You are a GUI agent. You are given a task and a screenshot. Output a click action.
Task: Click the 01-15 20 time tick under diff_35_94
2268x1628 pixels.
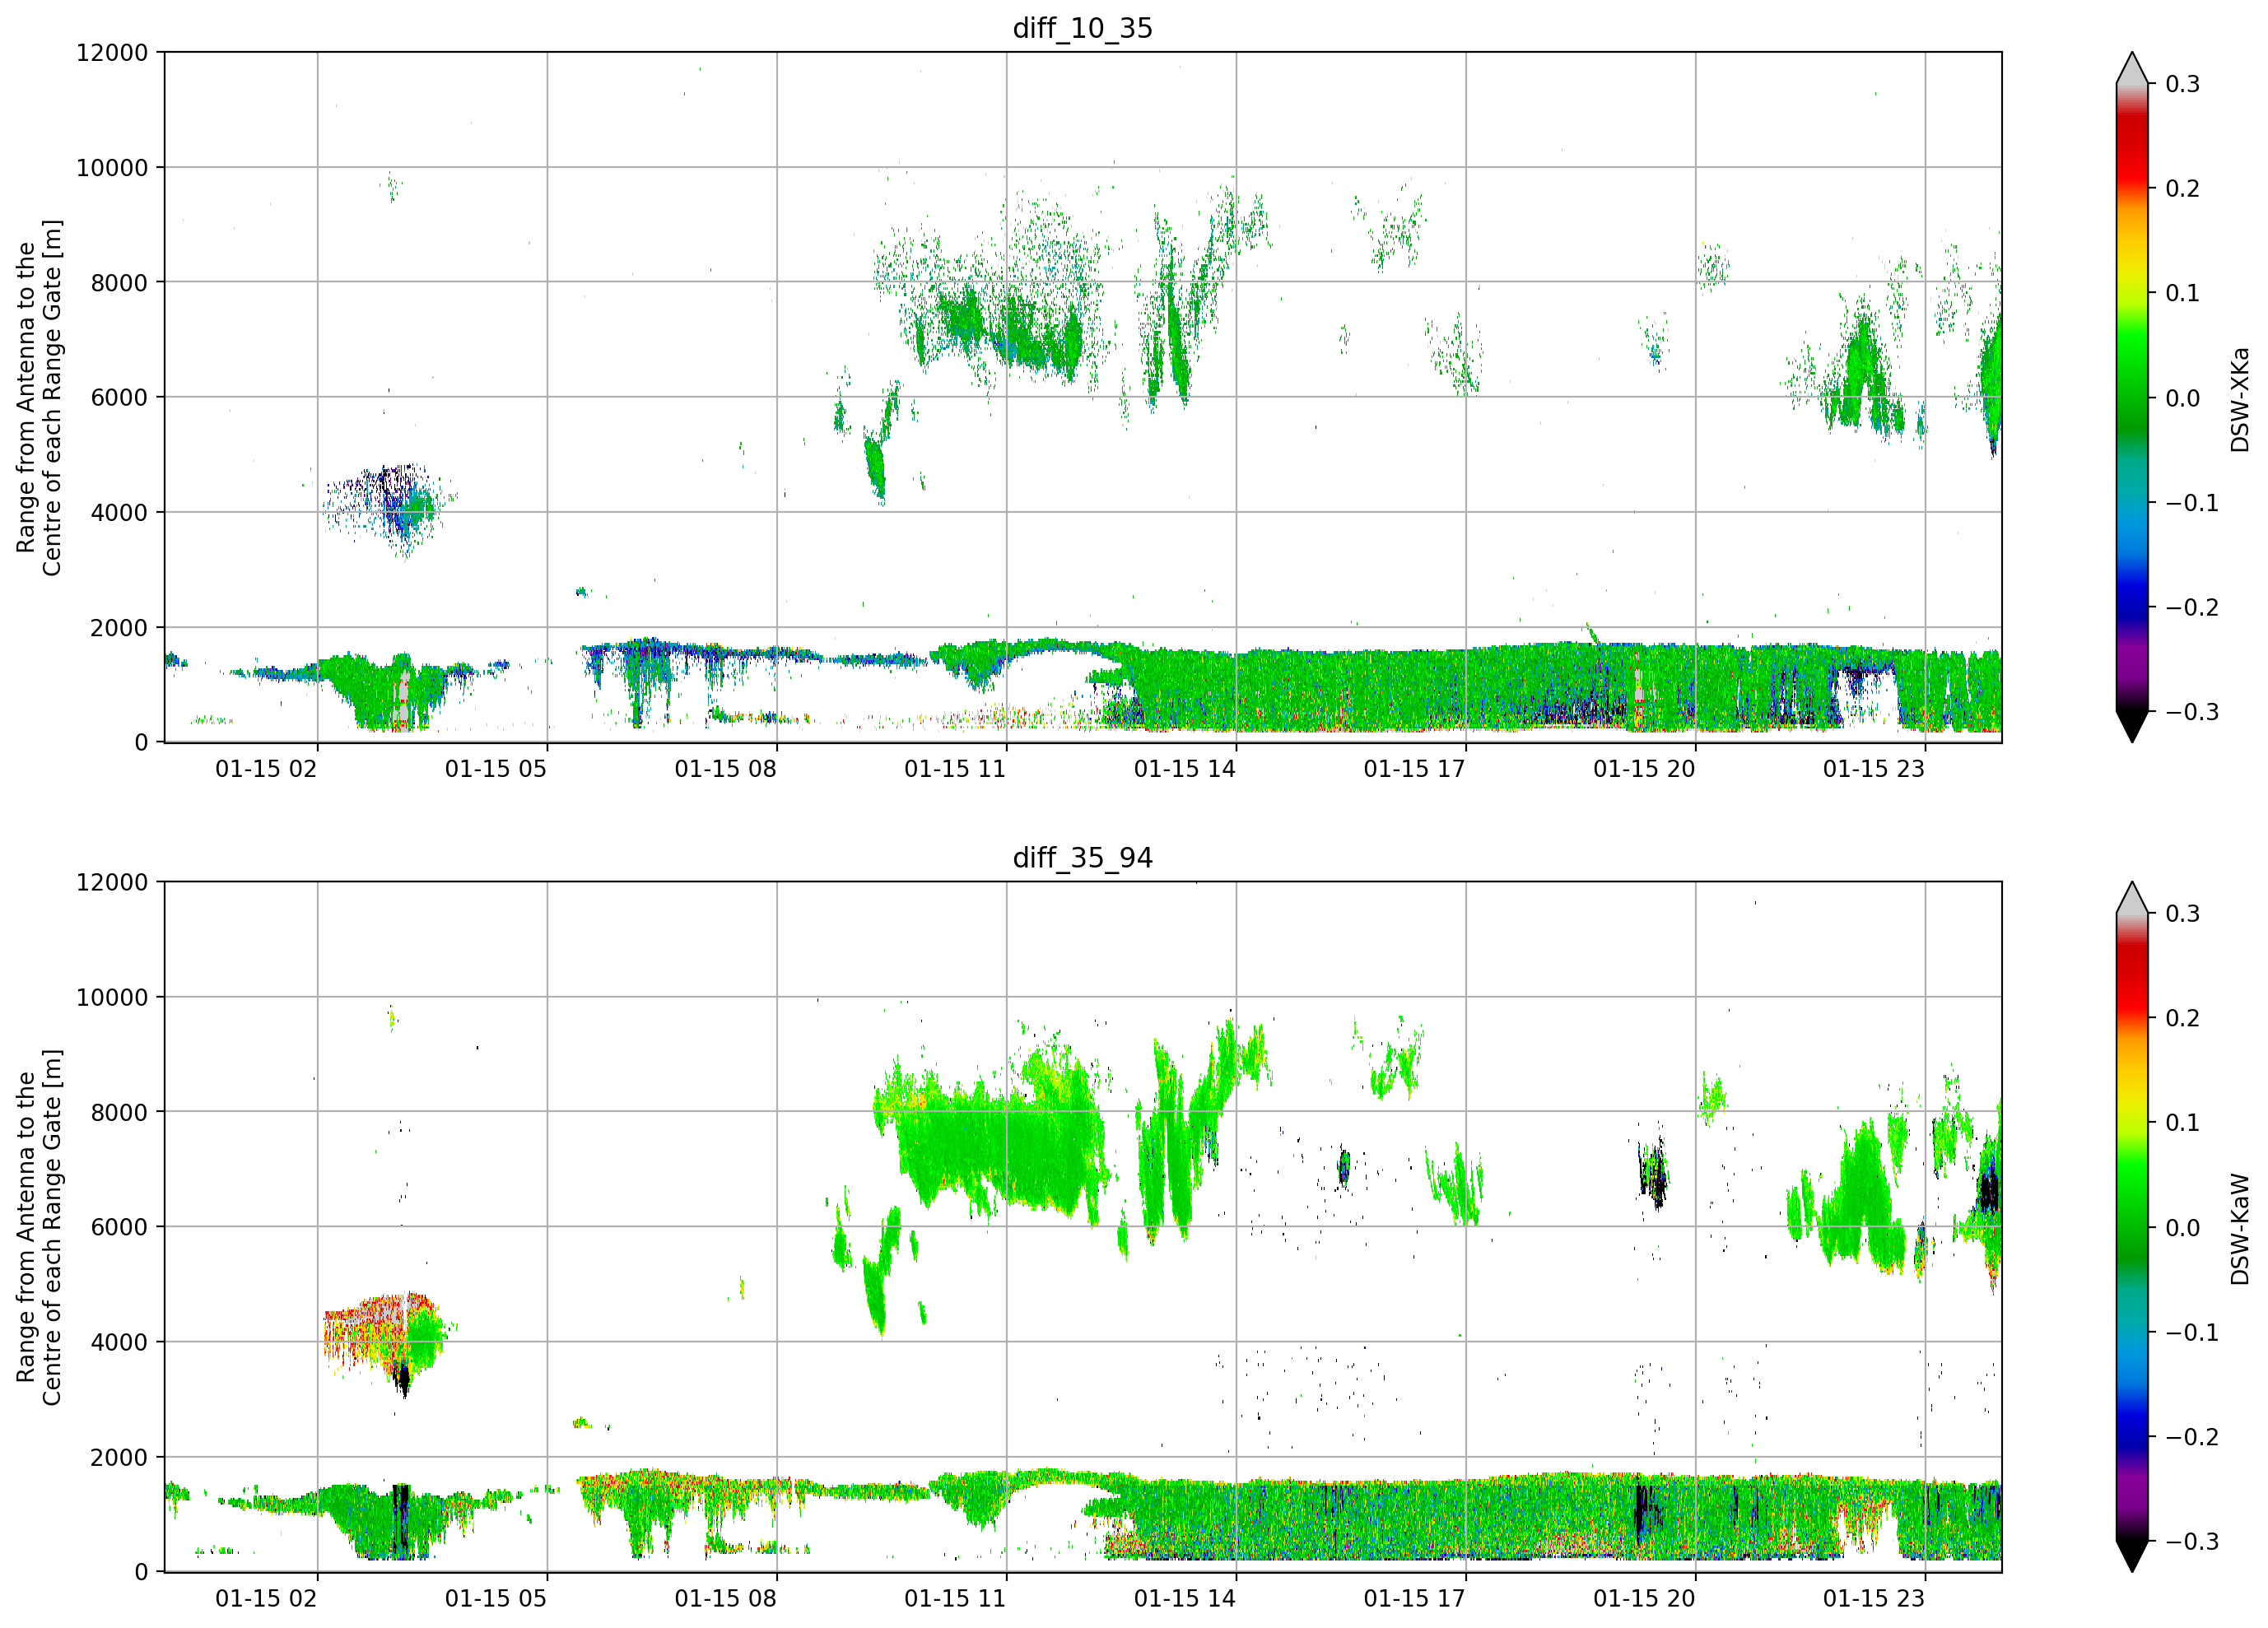1644,1599
